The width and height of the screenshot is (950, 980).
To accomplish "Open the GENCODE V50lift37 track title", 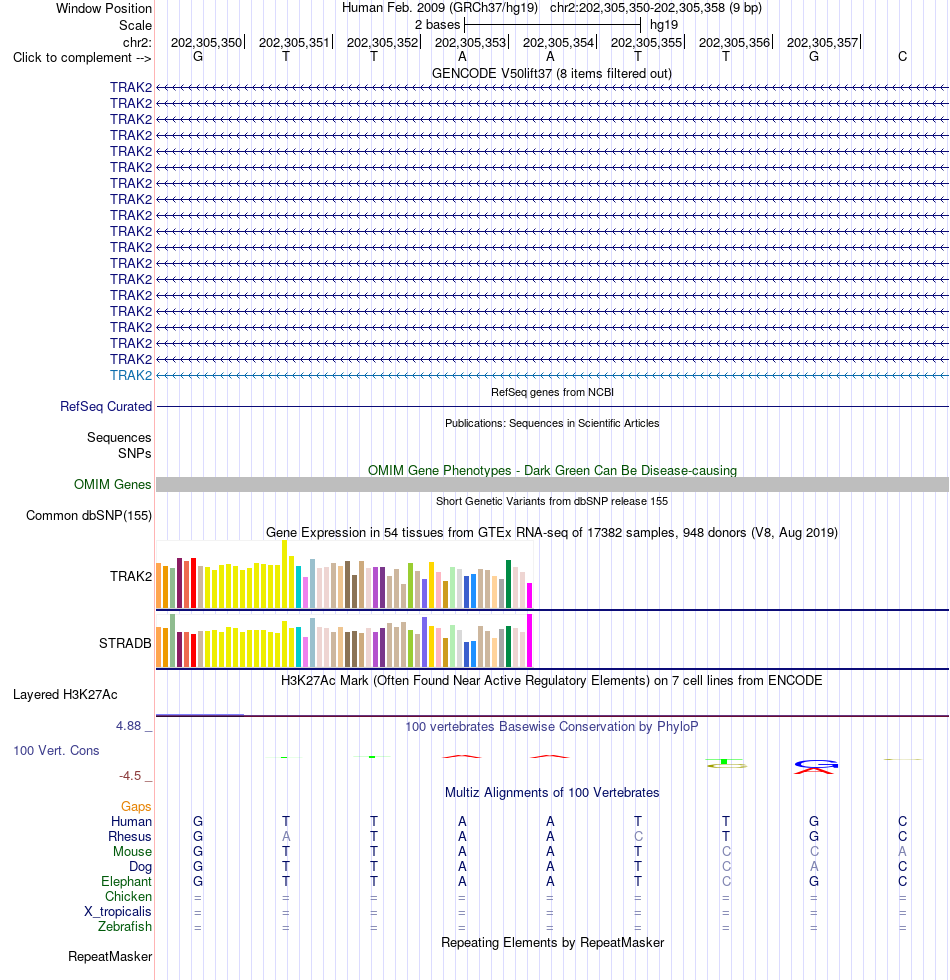I will click(x=552, y=74).
